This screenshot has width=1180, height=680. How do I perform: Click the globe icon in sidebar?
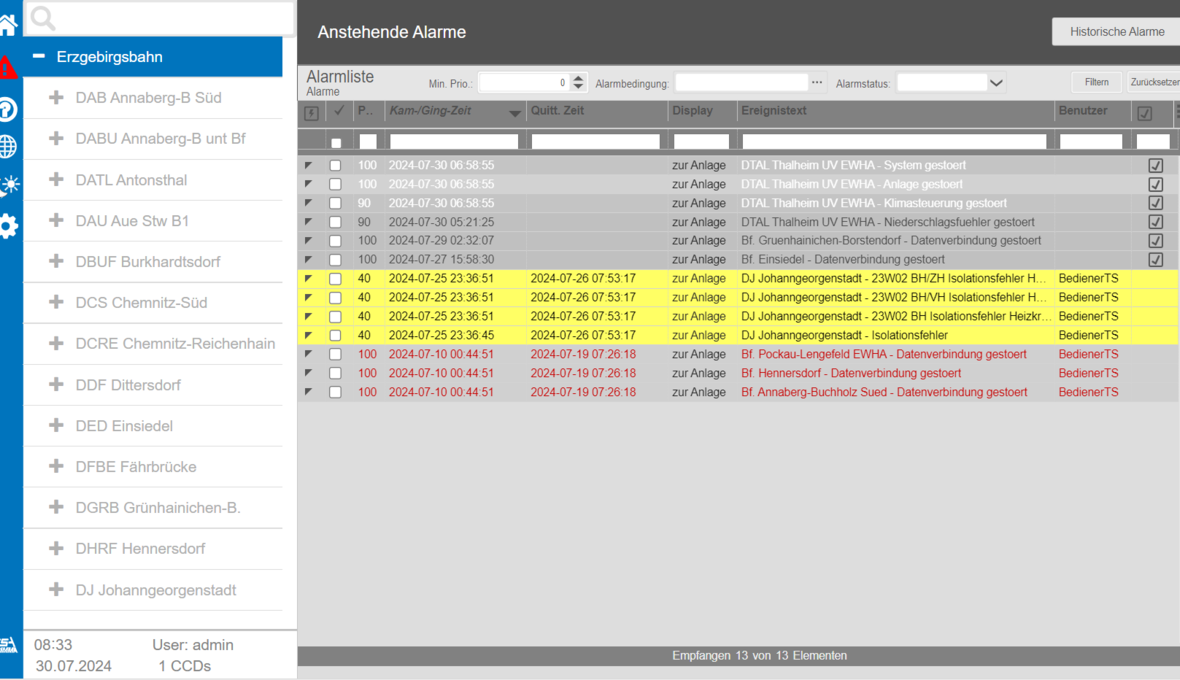click(x=8, y=147)
